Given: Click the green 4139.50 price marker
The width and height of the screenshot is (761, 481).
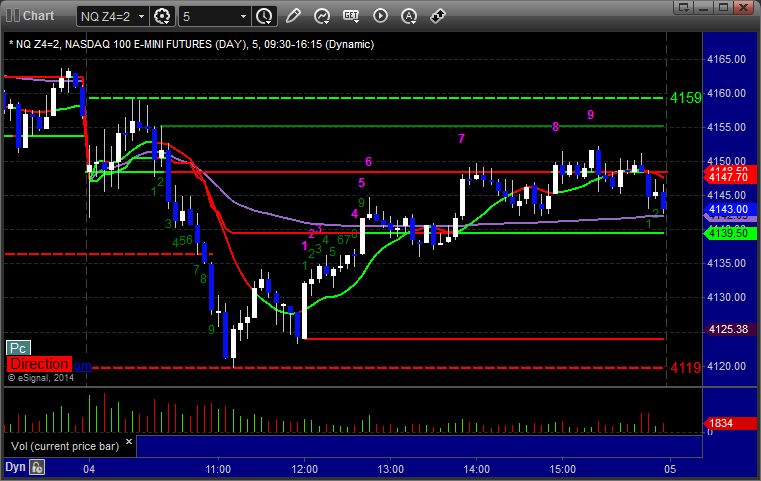Looking at the screenshot, I should (x=731, y=233).
